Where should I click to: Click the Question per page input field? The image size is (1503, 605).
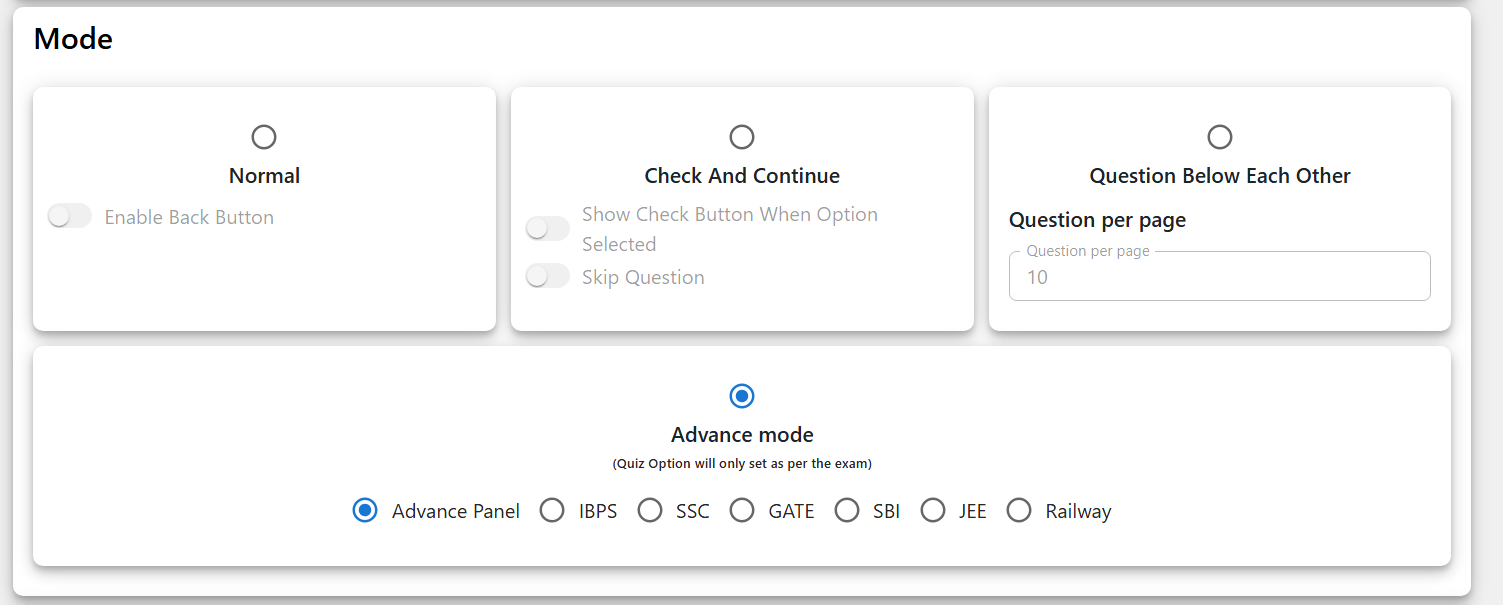(x=1219, y=277)
